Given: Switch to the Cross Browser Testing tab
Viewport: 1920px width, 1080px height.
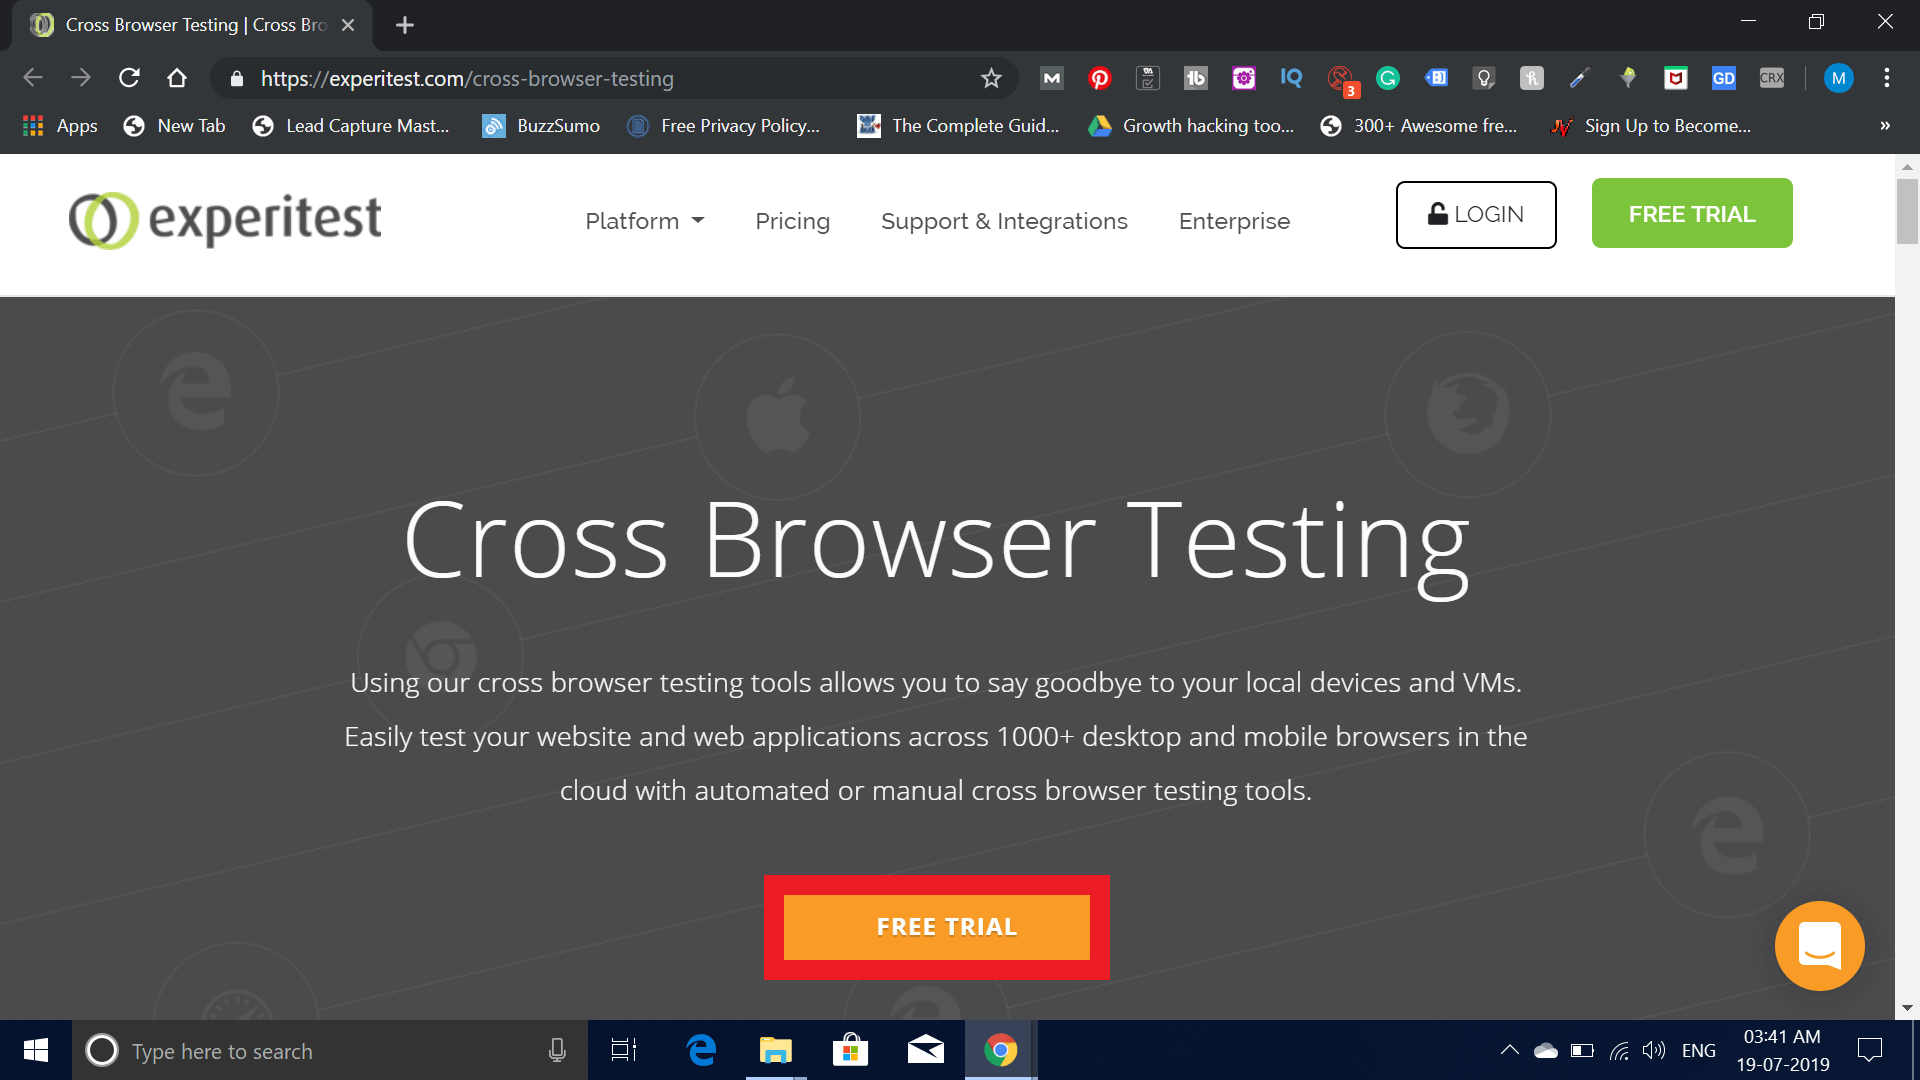Looking at the screenshot, I should click(180, 24).
